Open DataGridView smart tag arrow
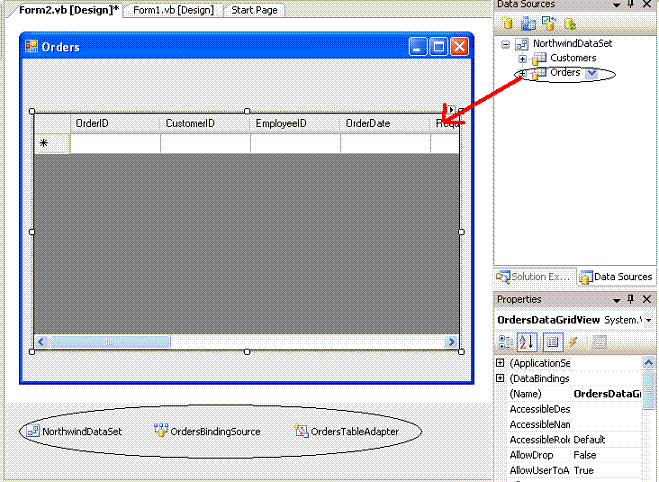 tap(451, 110)
